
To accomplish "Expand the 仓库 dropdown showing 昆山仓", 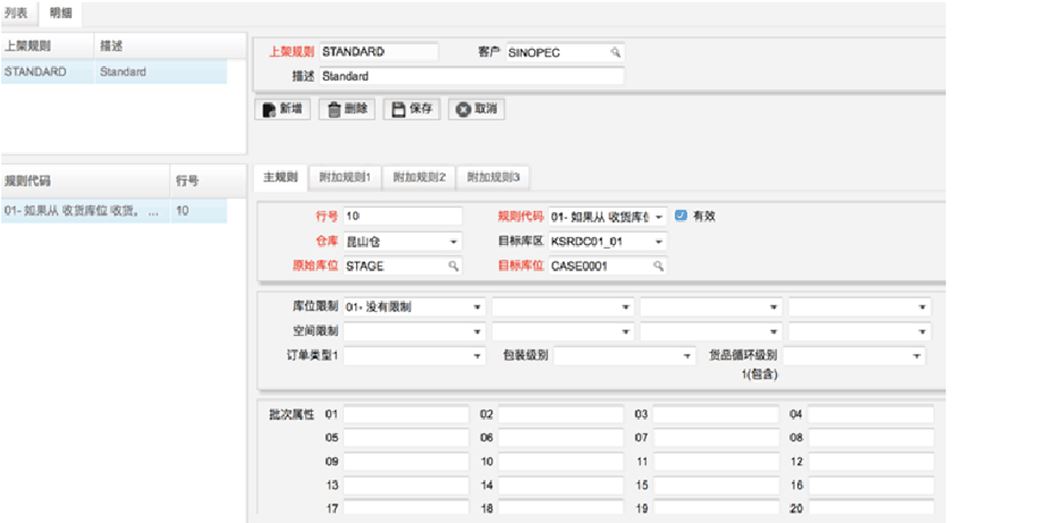I will pos(453,242).
